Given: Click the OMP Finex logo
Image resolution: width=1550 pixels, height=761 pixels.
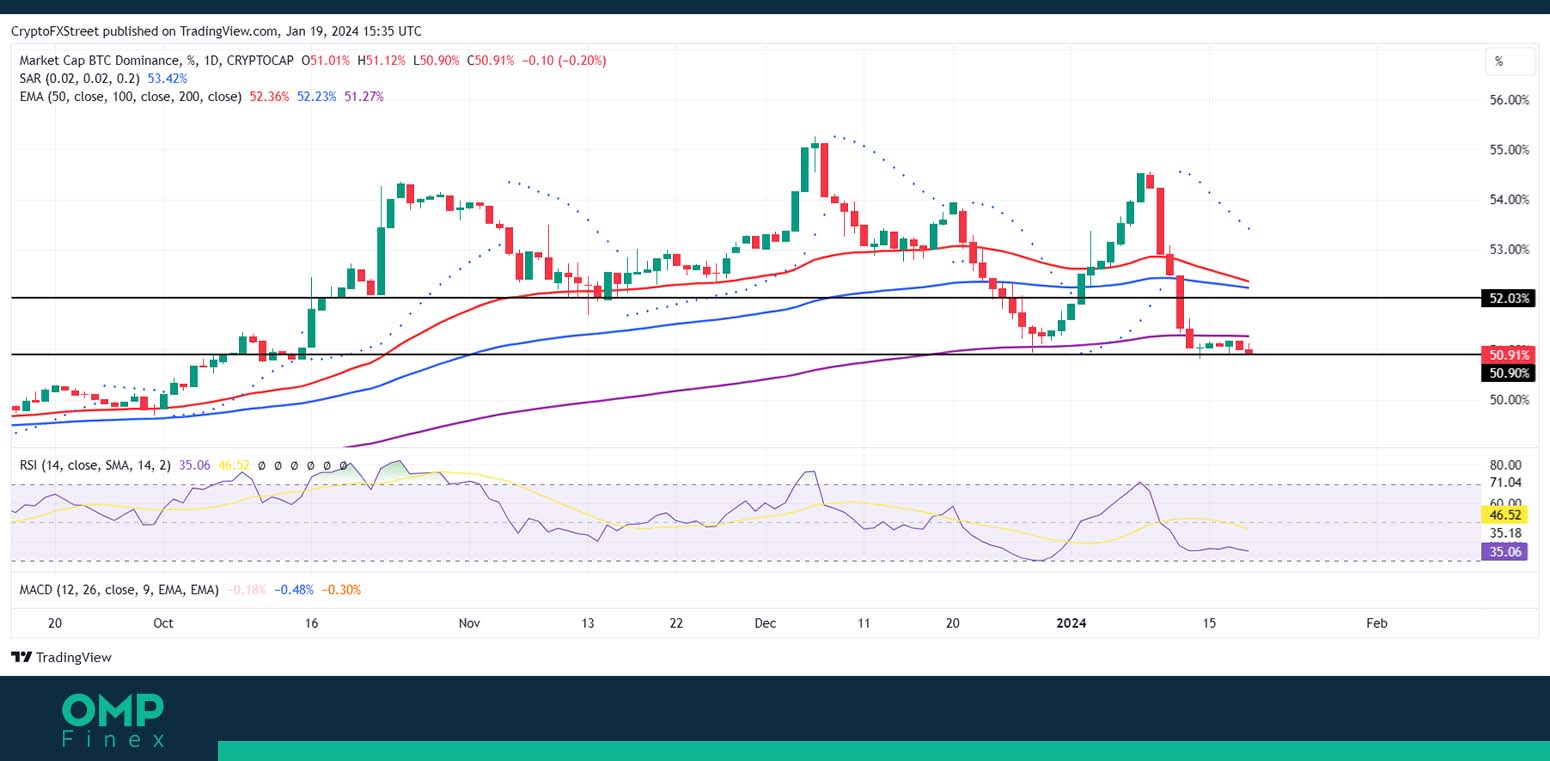Looking at the screenshot, I should pos(112,720).
